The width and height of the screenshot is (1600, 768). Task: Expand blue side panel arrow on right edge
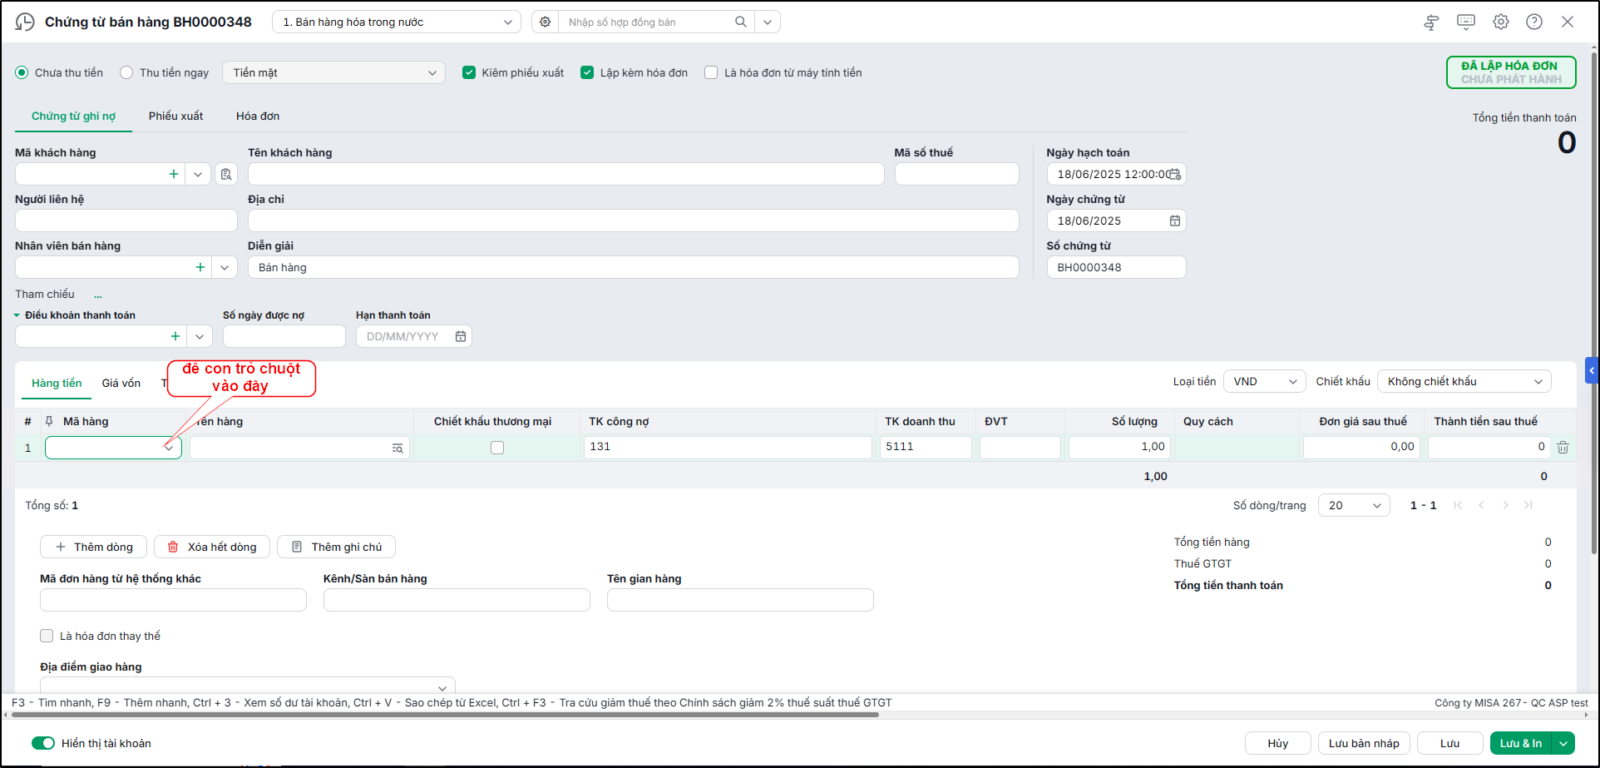coord(1592,371)
